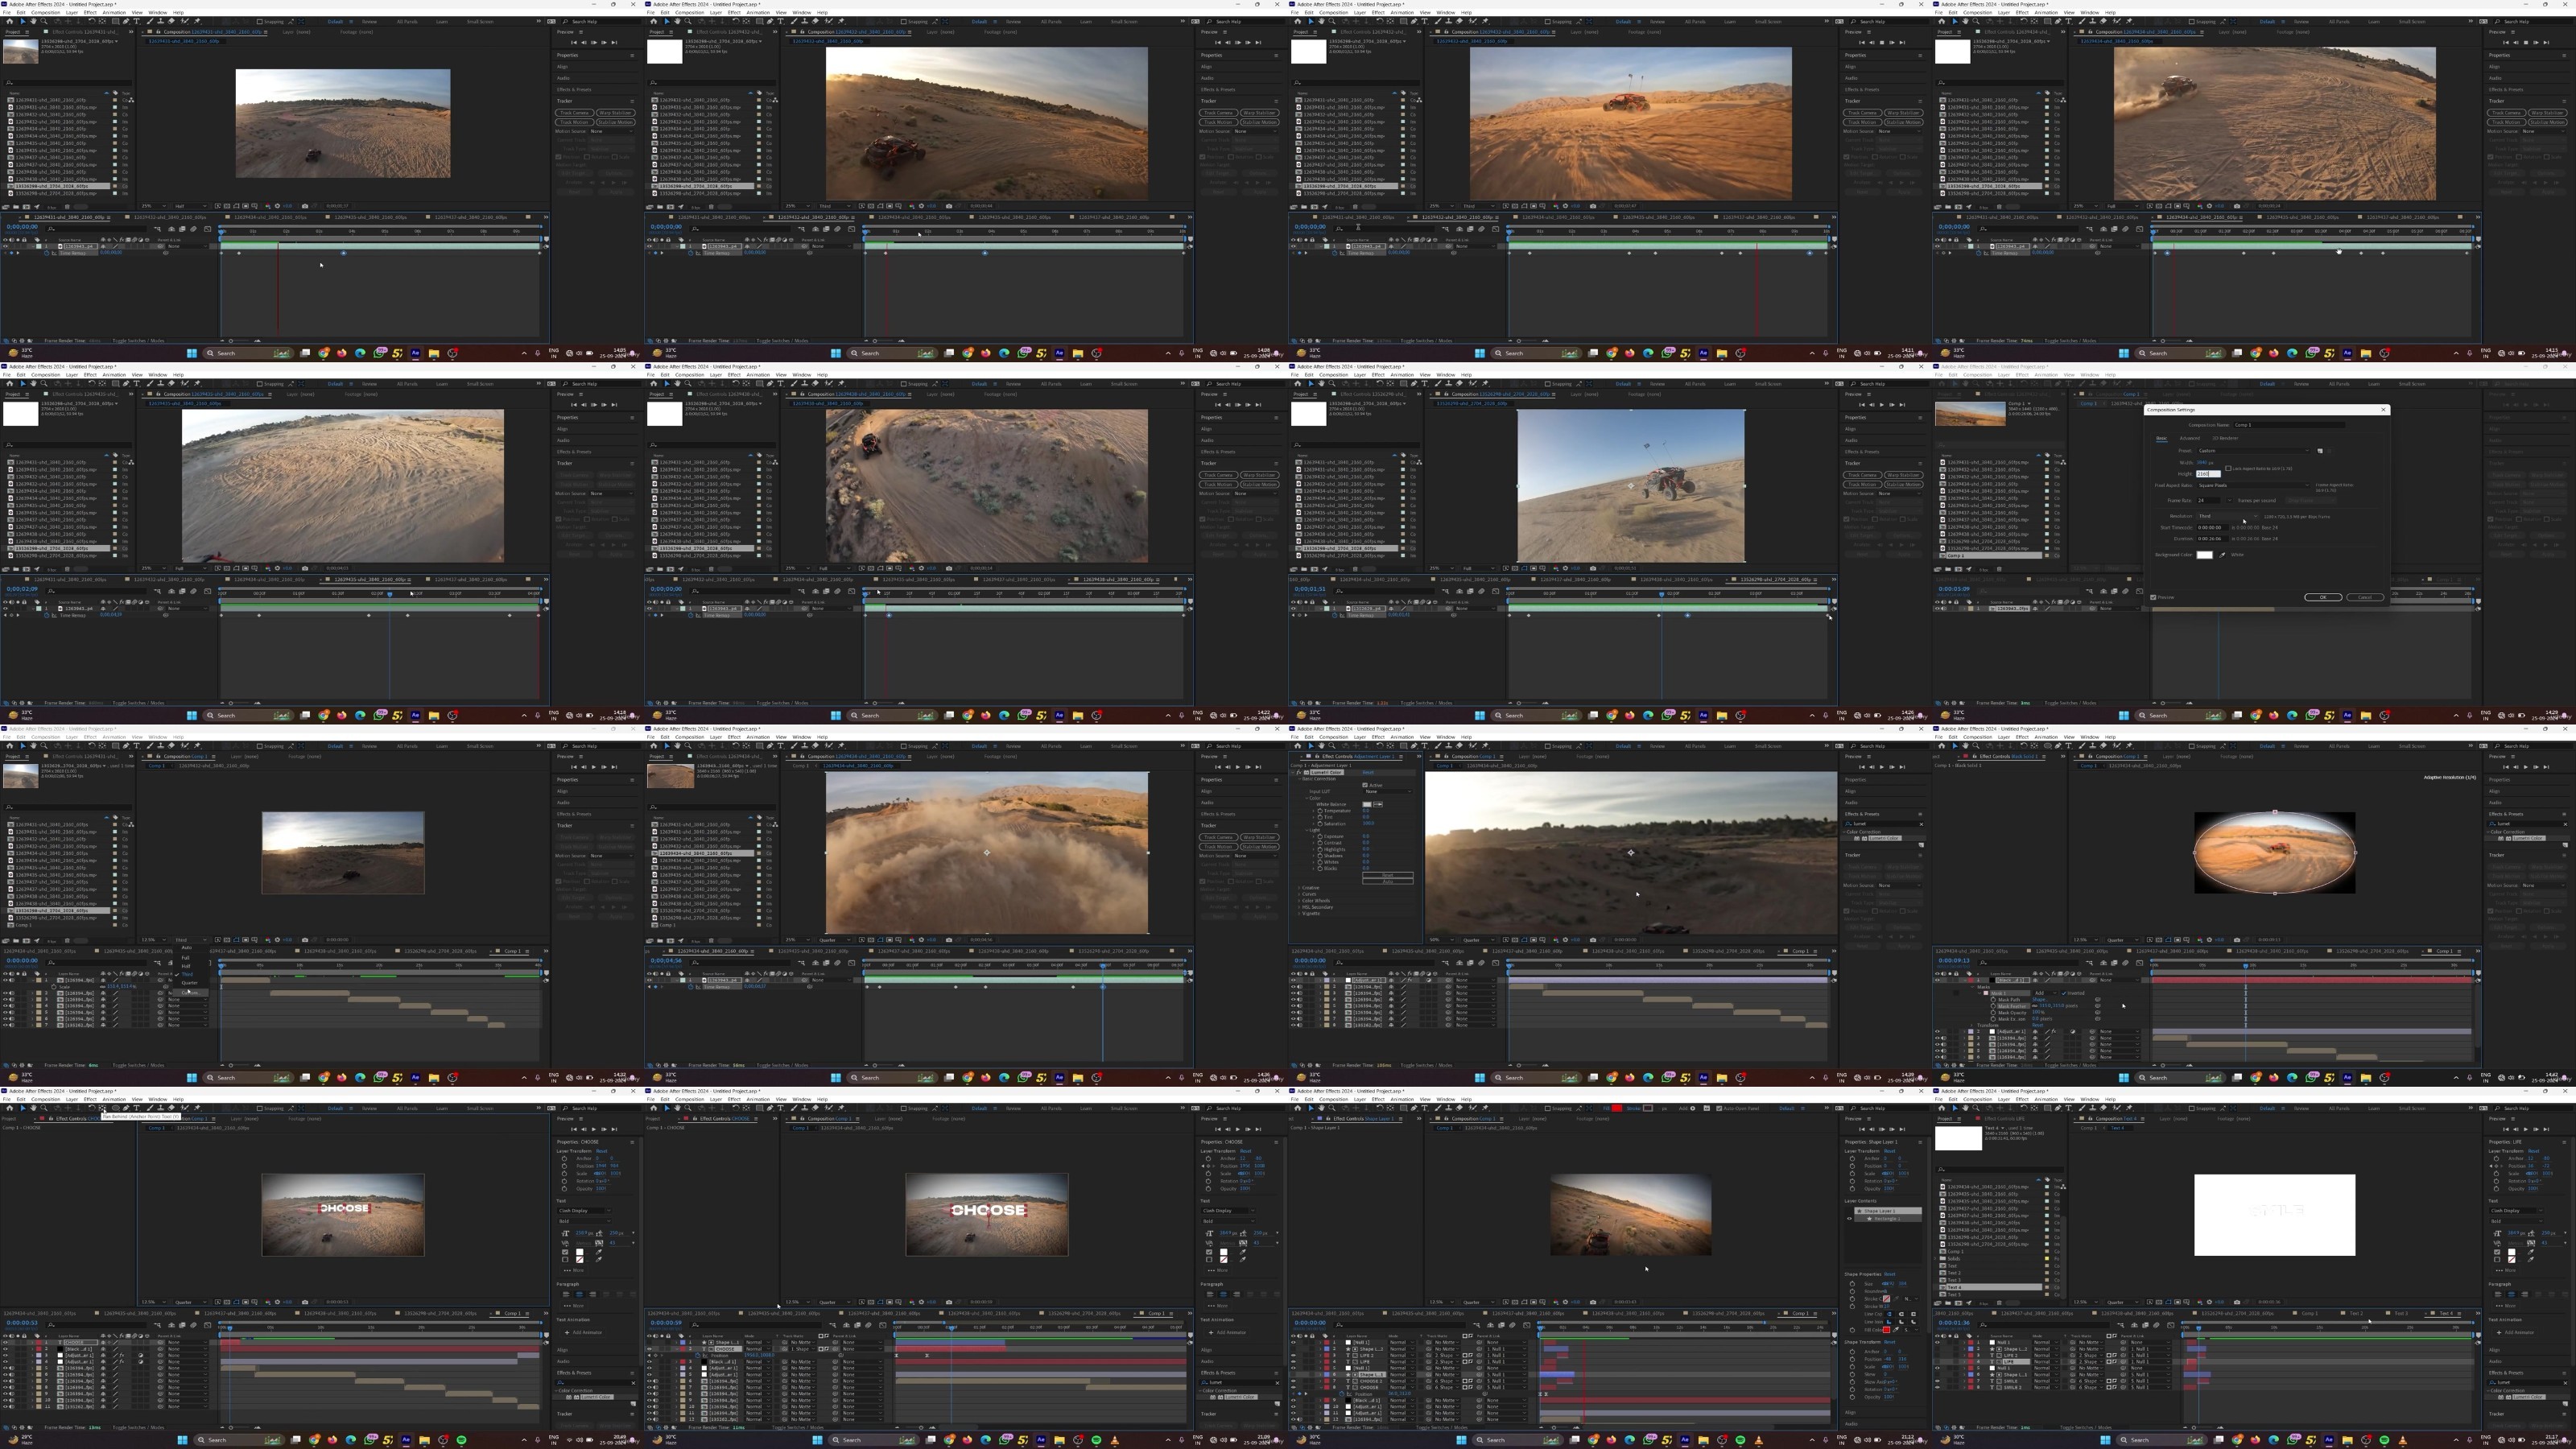This screenshot has width=2576, height=1449.
Task: Click White Balance eyedropper in Lumetri Color
Action: coord(1379,805)
